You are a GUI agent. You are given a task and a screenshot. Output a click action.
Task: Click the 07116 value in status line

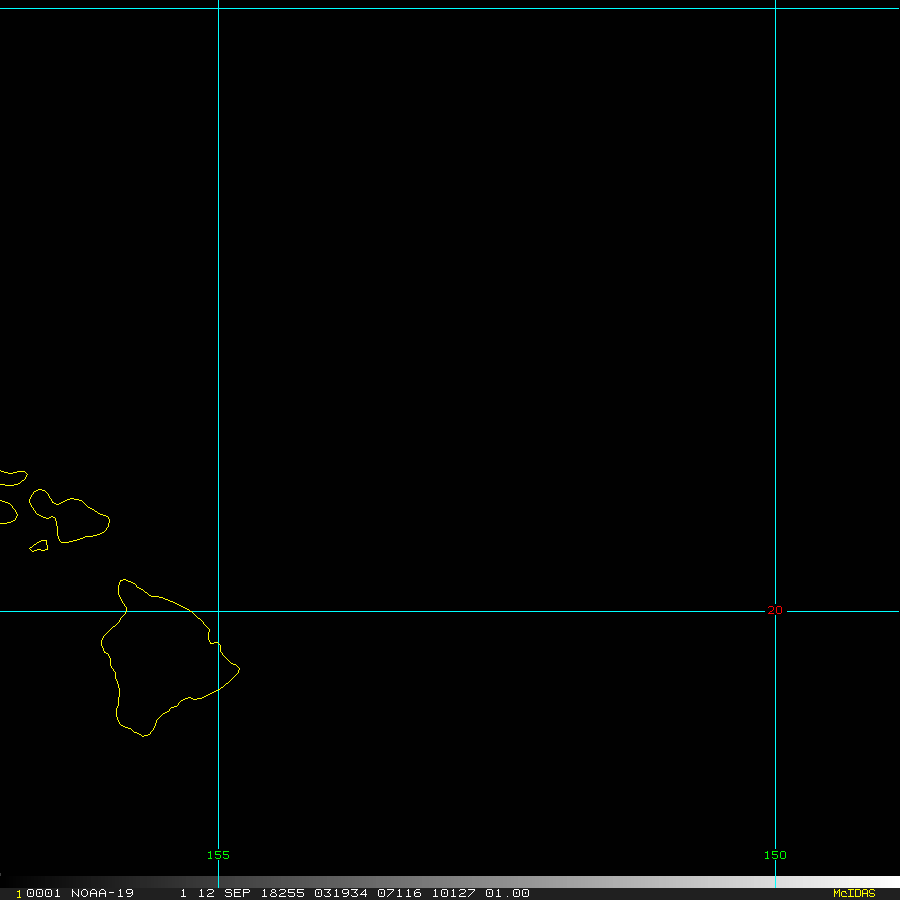pos(395,893)
